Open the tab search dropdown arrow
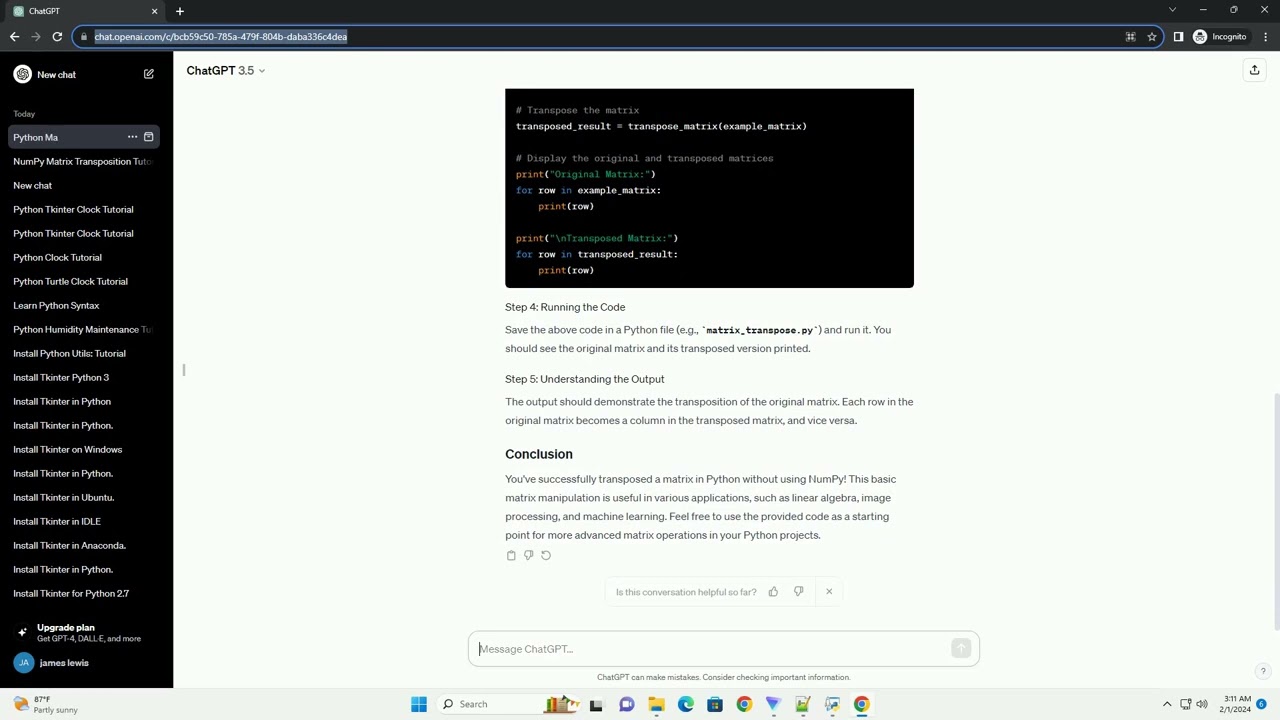The width and height of the screenshot is (1280, 720). 1172,10
